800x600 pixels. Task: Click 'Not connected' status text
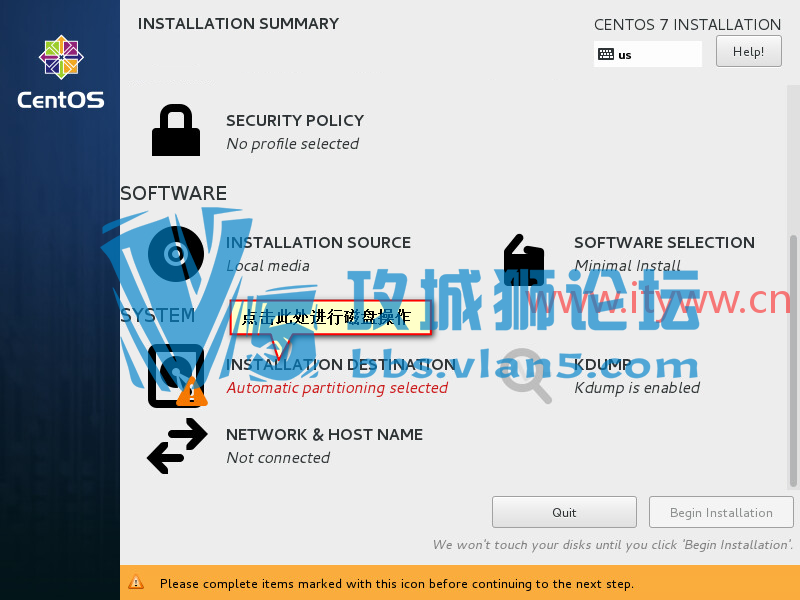pyautogui.click(x=278, y=458)
